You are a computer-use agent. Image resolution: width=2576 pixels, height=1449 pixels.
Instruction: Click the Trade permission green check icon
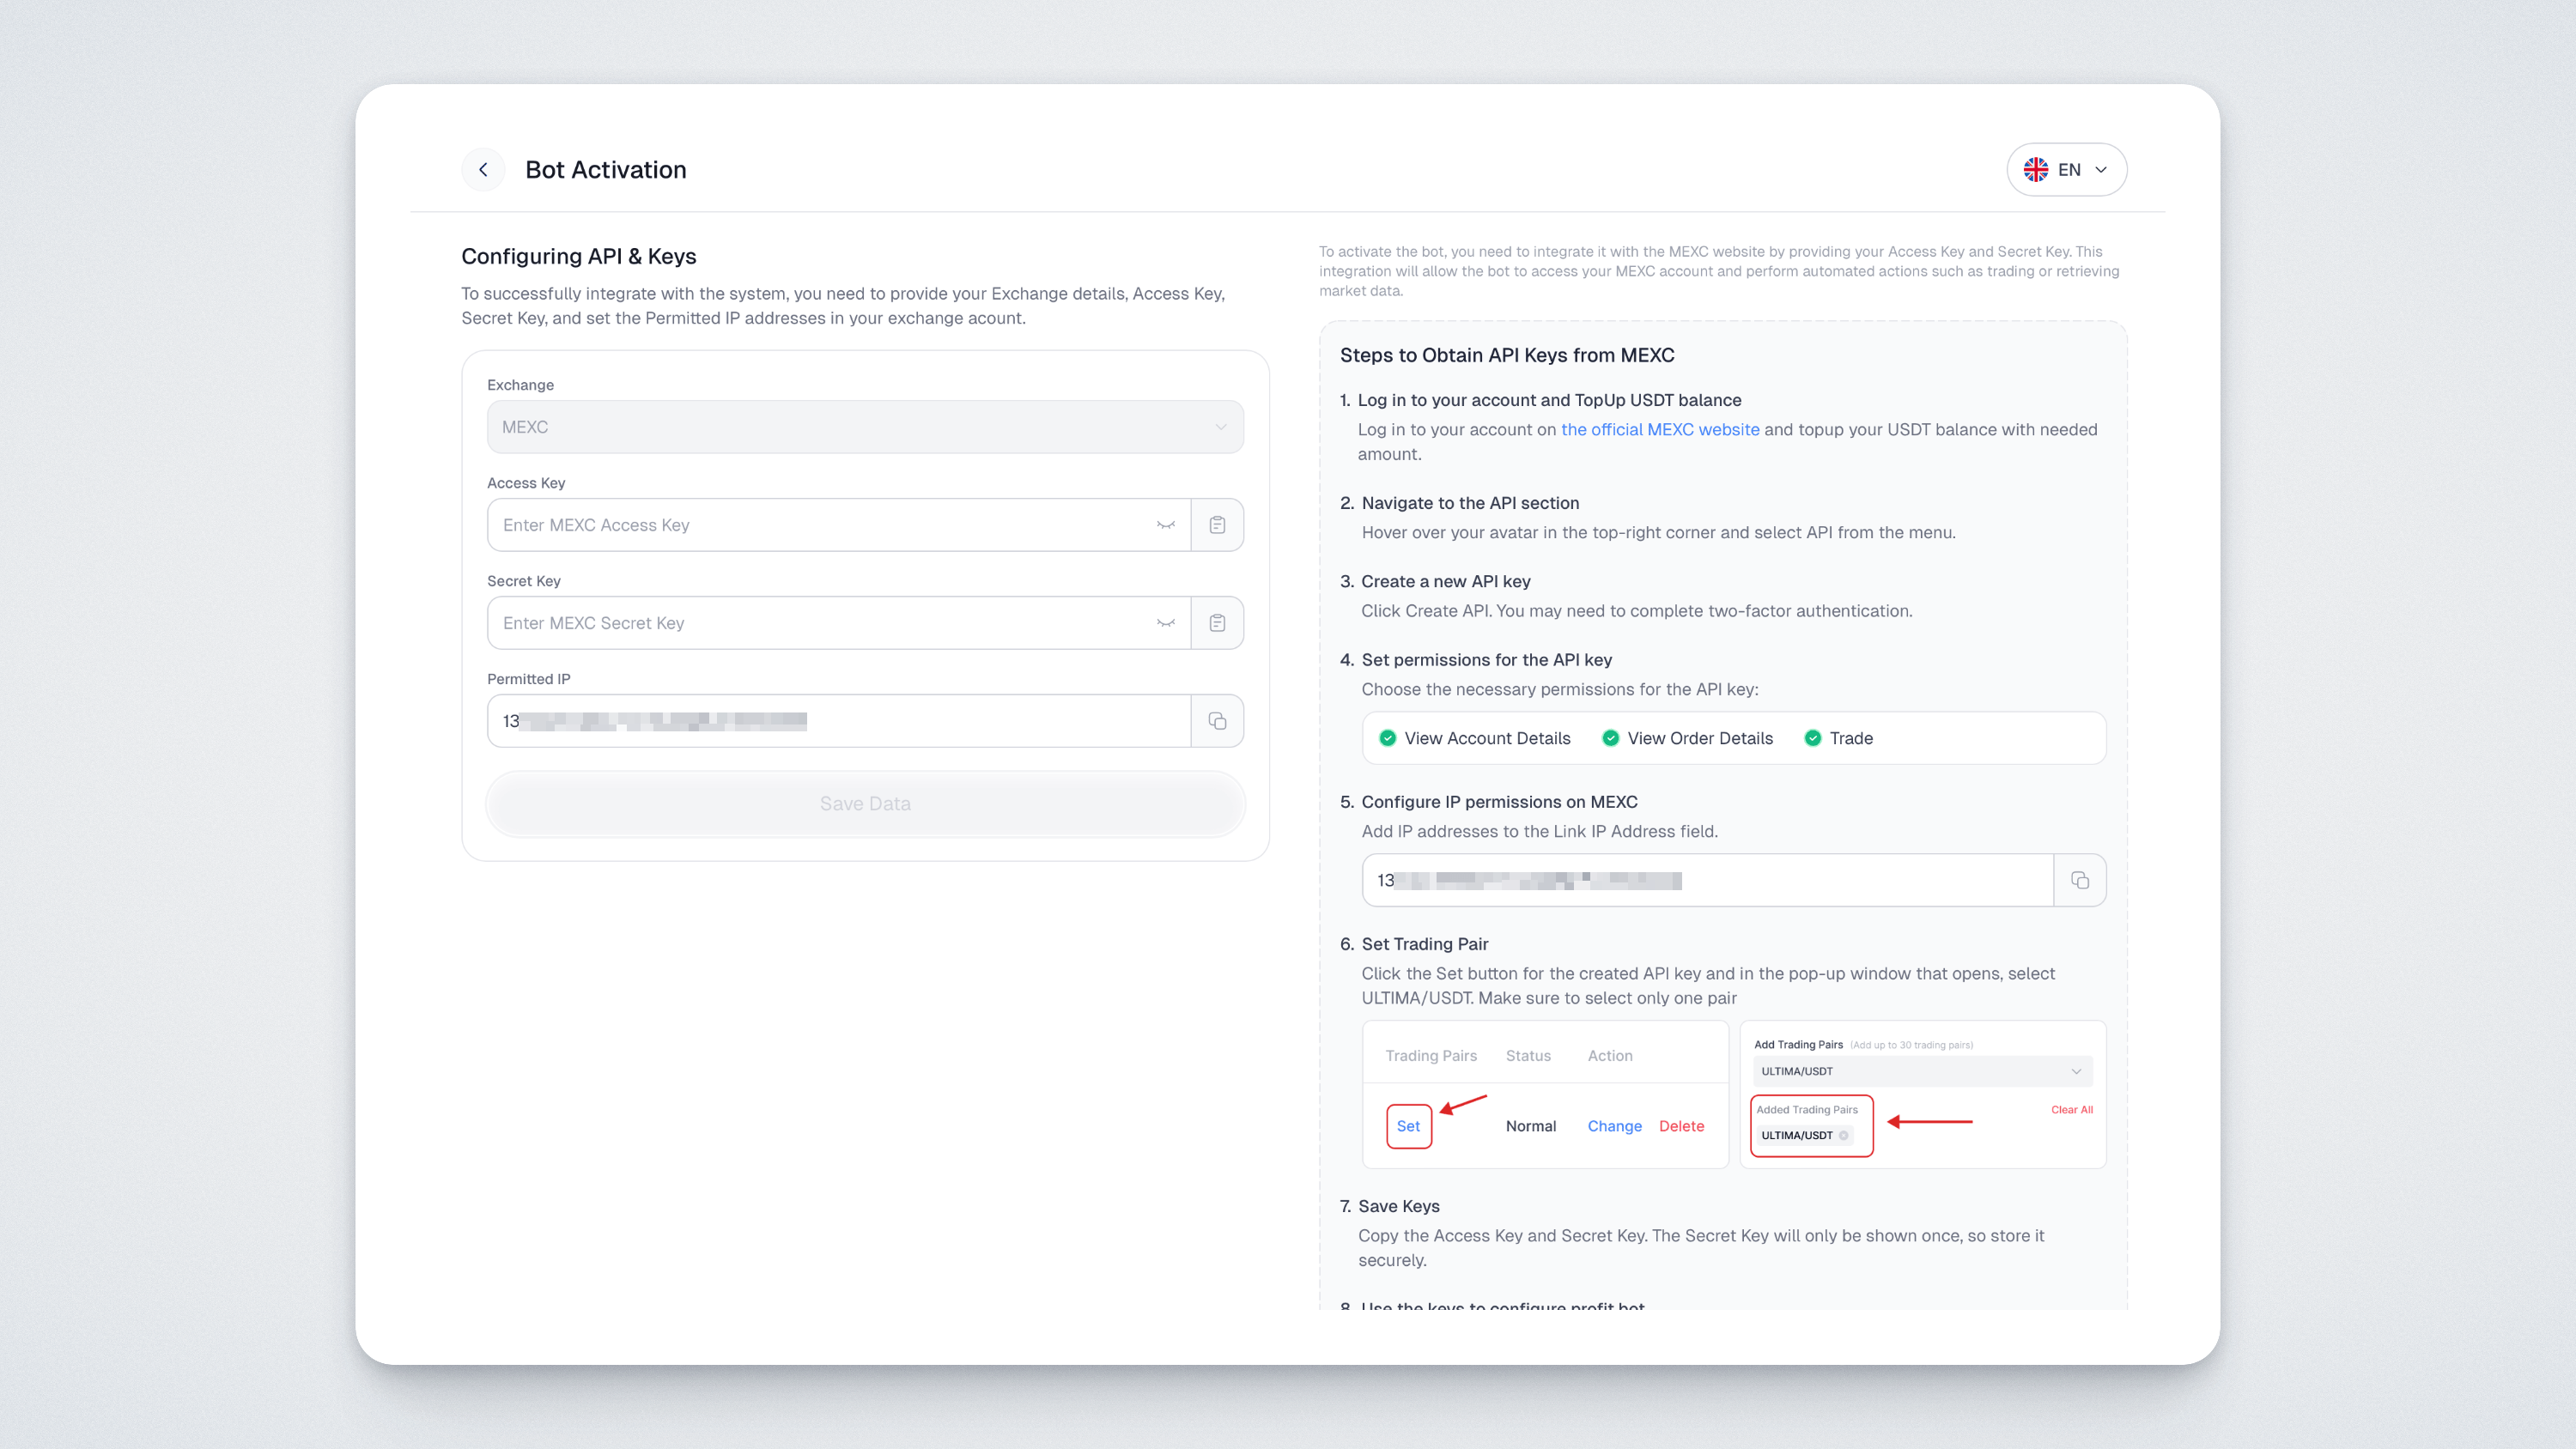[x=1812, y=738]
